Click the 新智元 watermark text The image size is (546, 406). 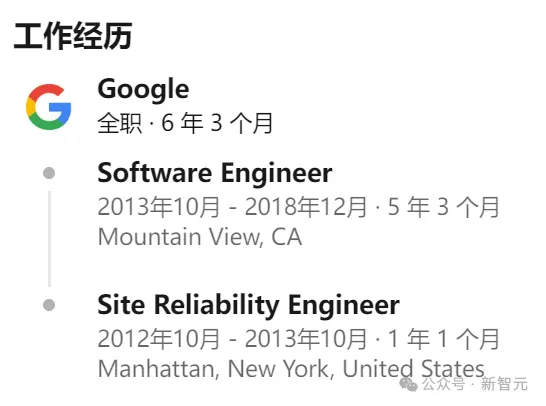point(504,384)
